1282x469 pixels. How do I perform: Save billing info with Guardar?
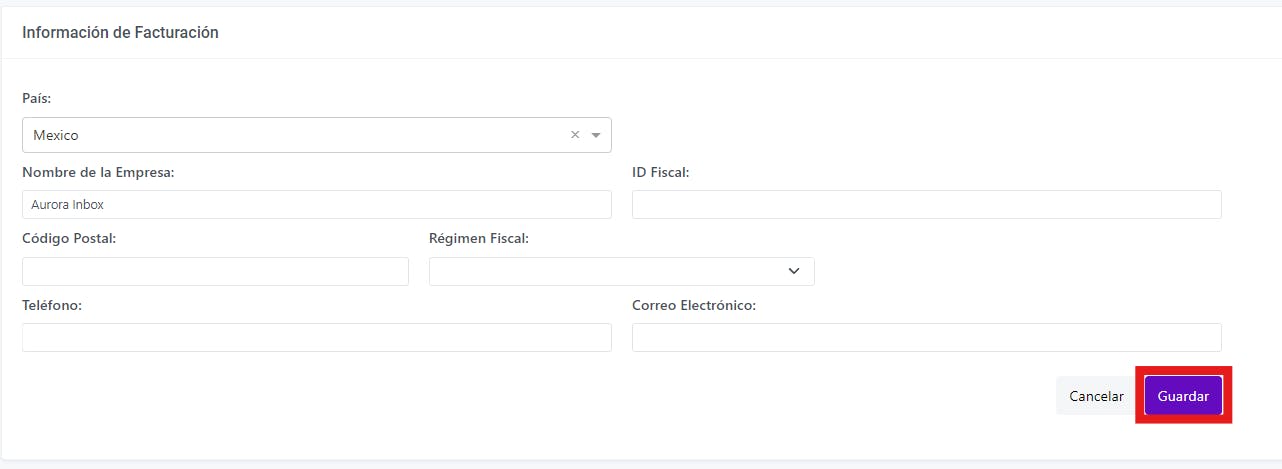(1183, 396)
